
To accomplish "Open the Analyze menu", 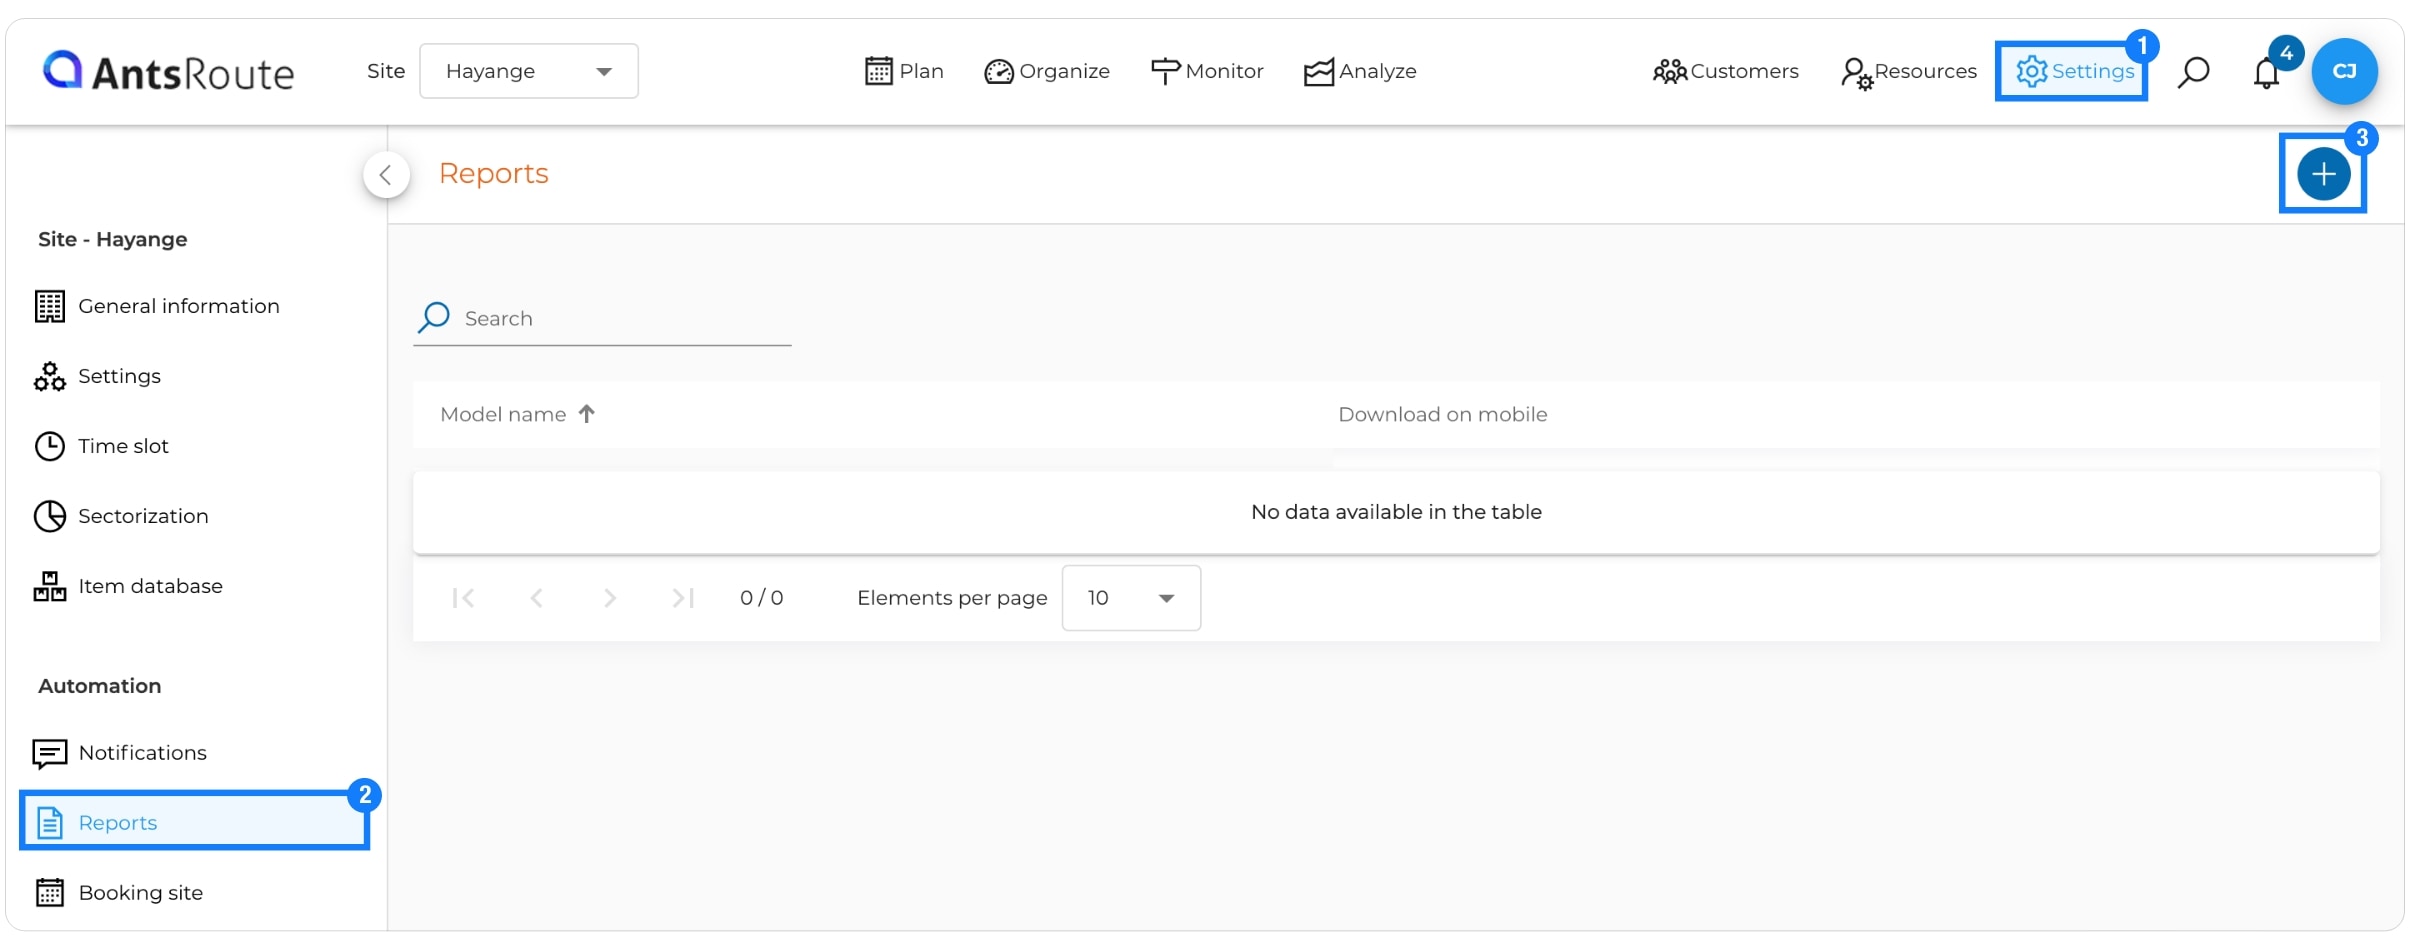I will 1360,71.
